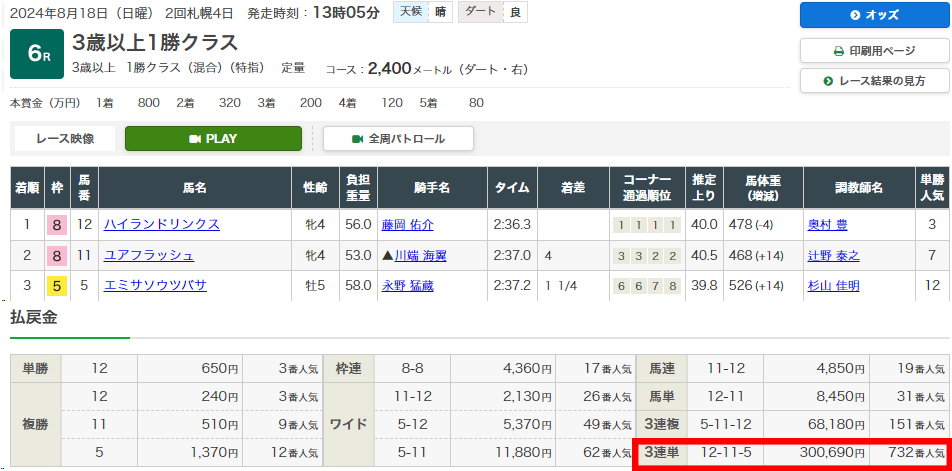Open the 印刷用ページ print page
Viewport: 952px width, 471px height.
[x=874, y=51]
